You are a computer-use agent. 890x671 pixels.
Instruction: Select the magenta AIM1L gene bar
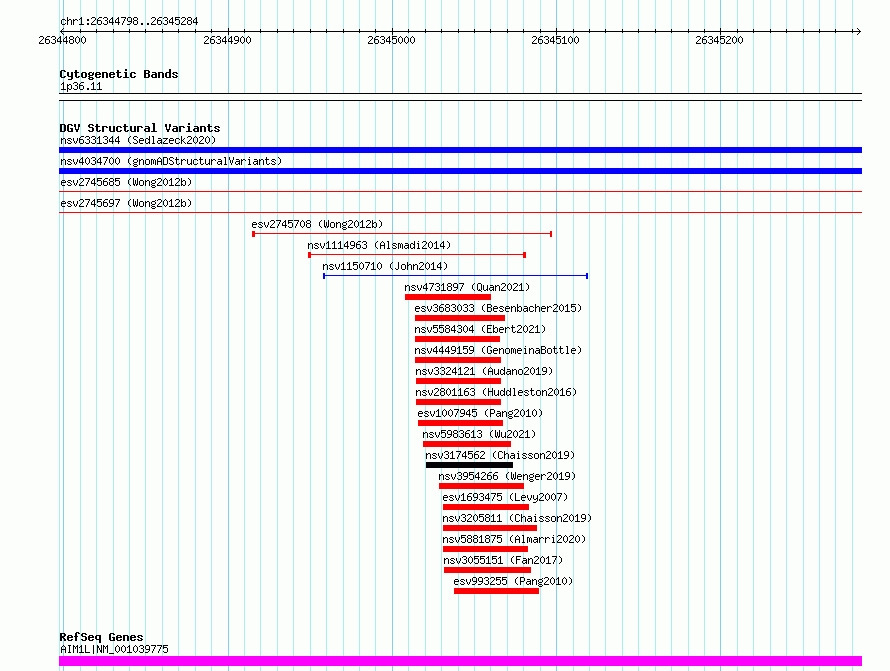coord(460,661)
